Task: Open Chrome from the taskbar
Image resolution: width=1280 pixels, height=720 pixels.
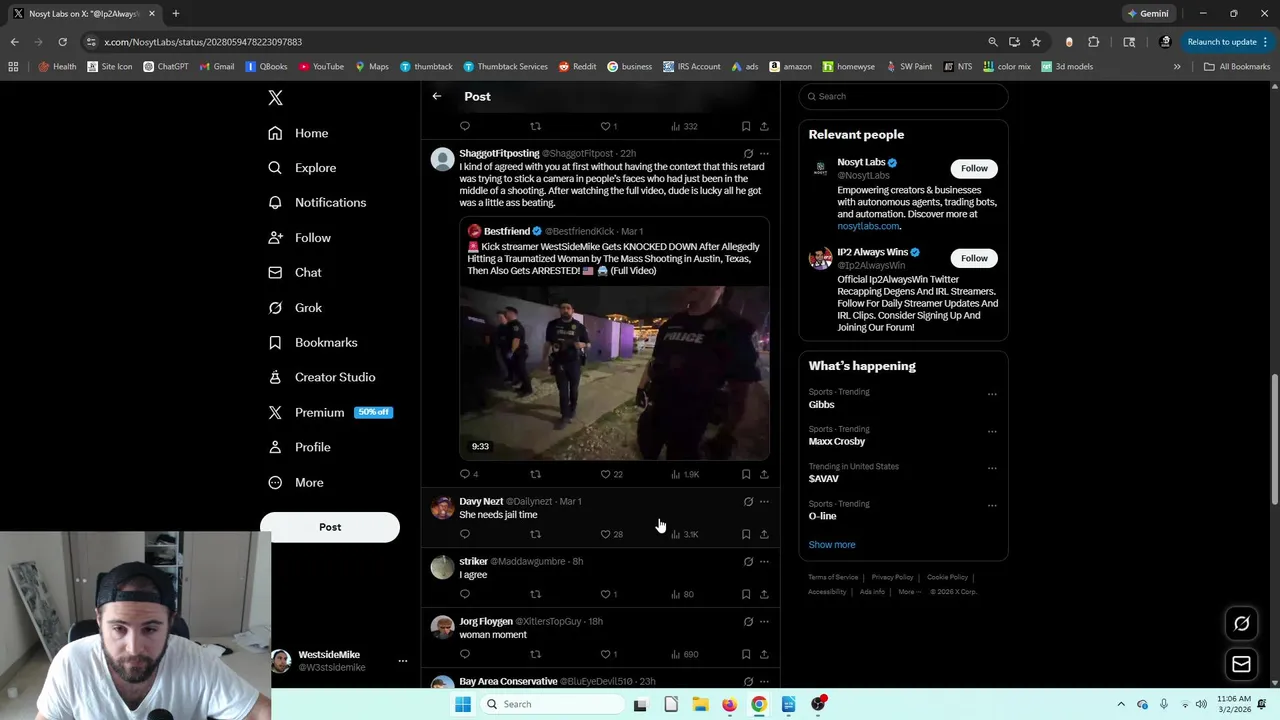Action: [x=759, y=704]
